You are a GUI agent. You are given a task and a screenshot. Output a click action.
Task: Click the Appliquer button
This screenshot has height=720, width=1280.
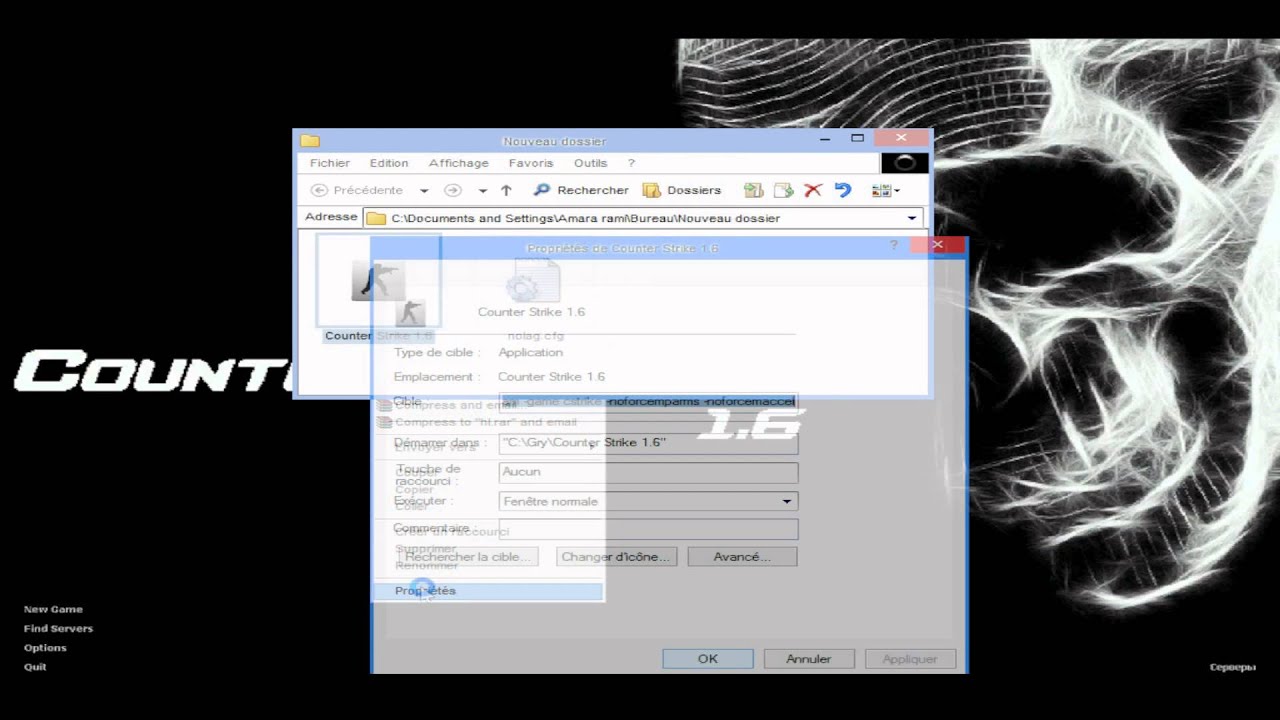910,659
